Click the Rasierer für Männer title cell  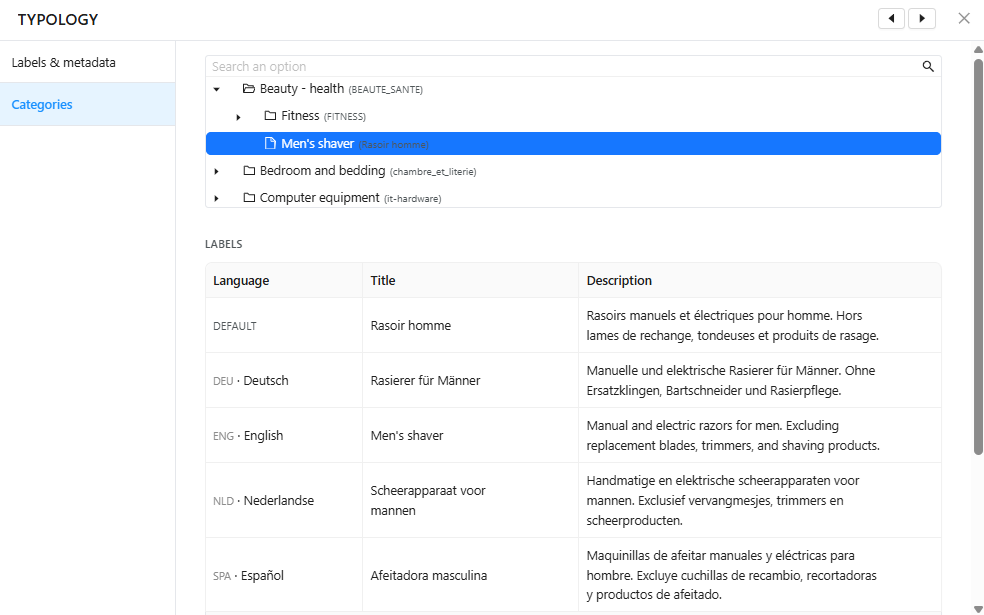click(470, 380)
